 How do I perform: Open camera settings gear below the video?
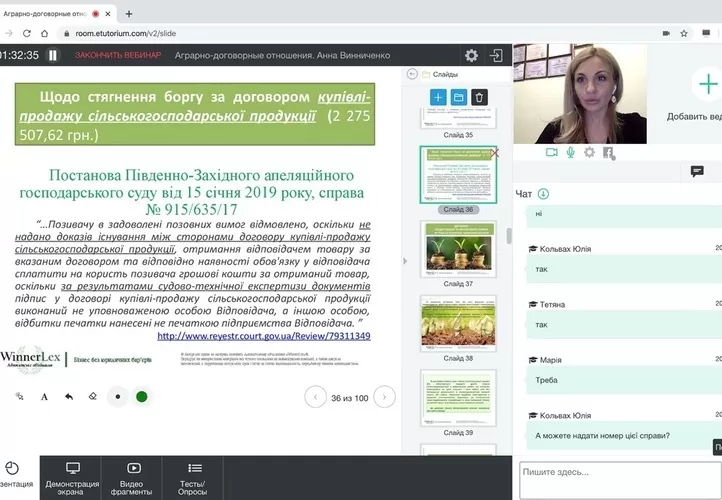(x=589, y=152)
